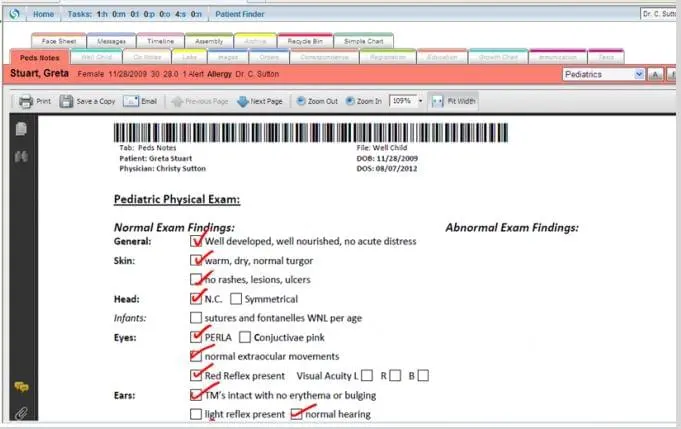Click 'Pediatric Physical Exam:' heading

tap(177, 199)
